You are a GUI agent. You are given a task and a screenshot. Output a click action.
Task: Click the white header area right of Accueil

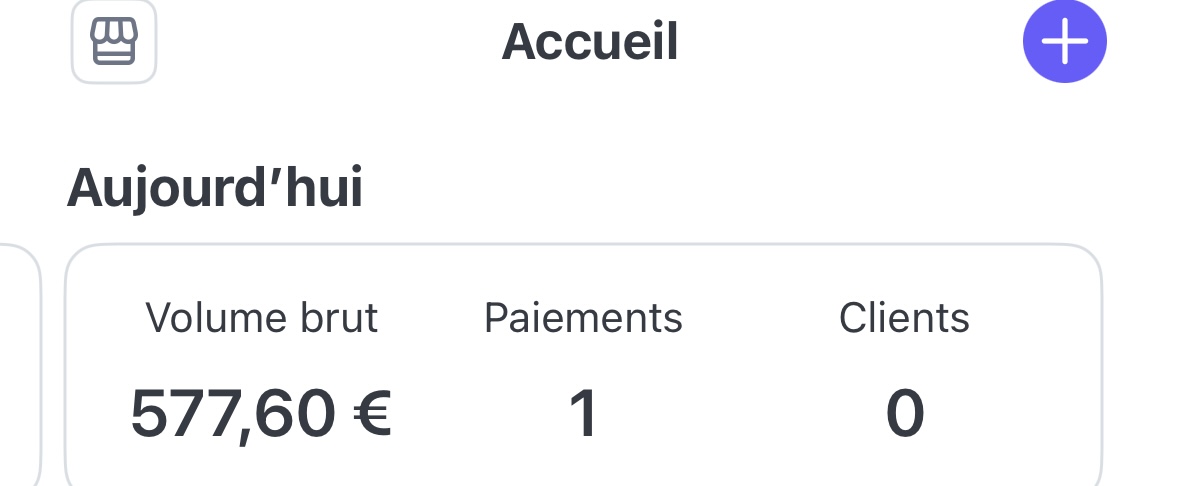coord(850,42)
